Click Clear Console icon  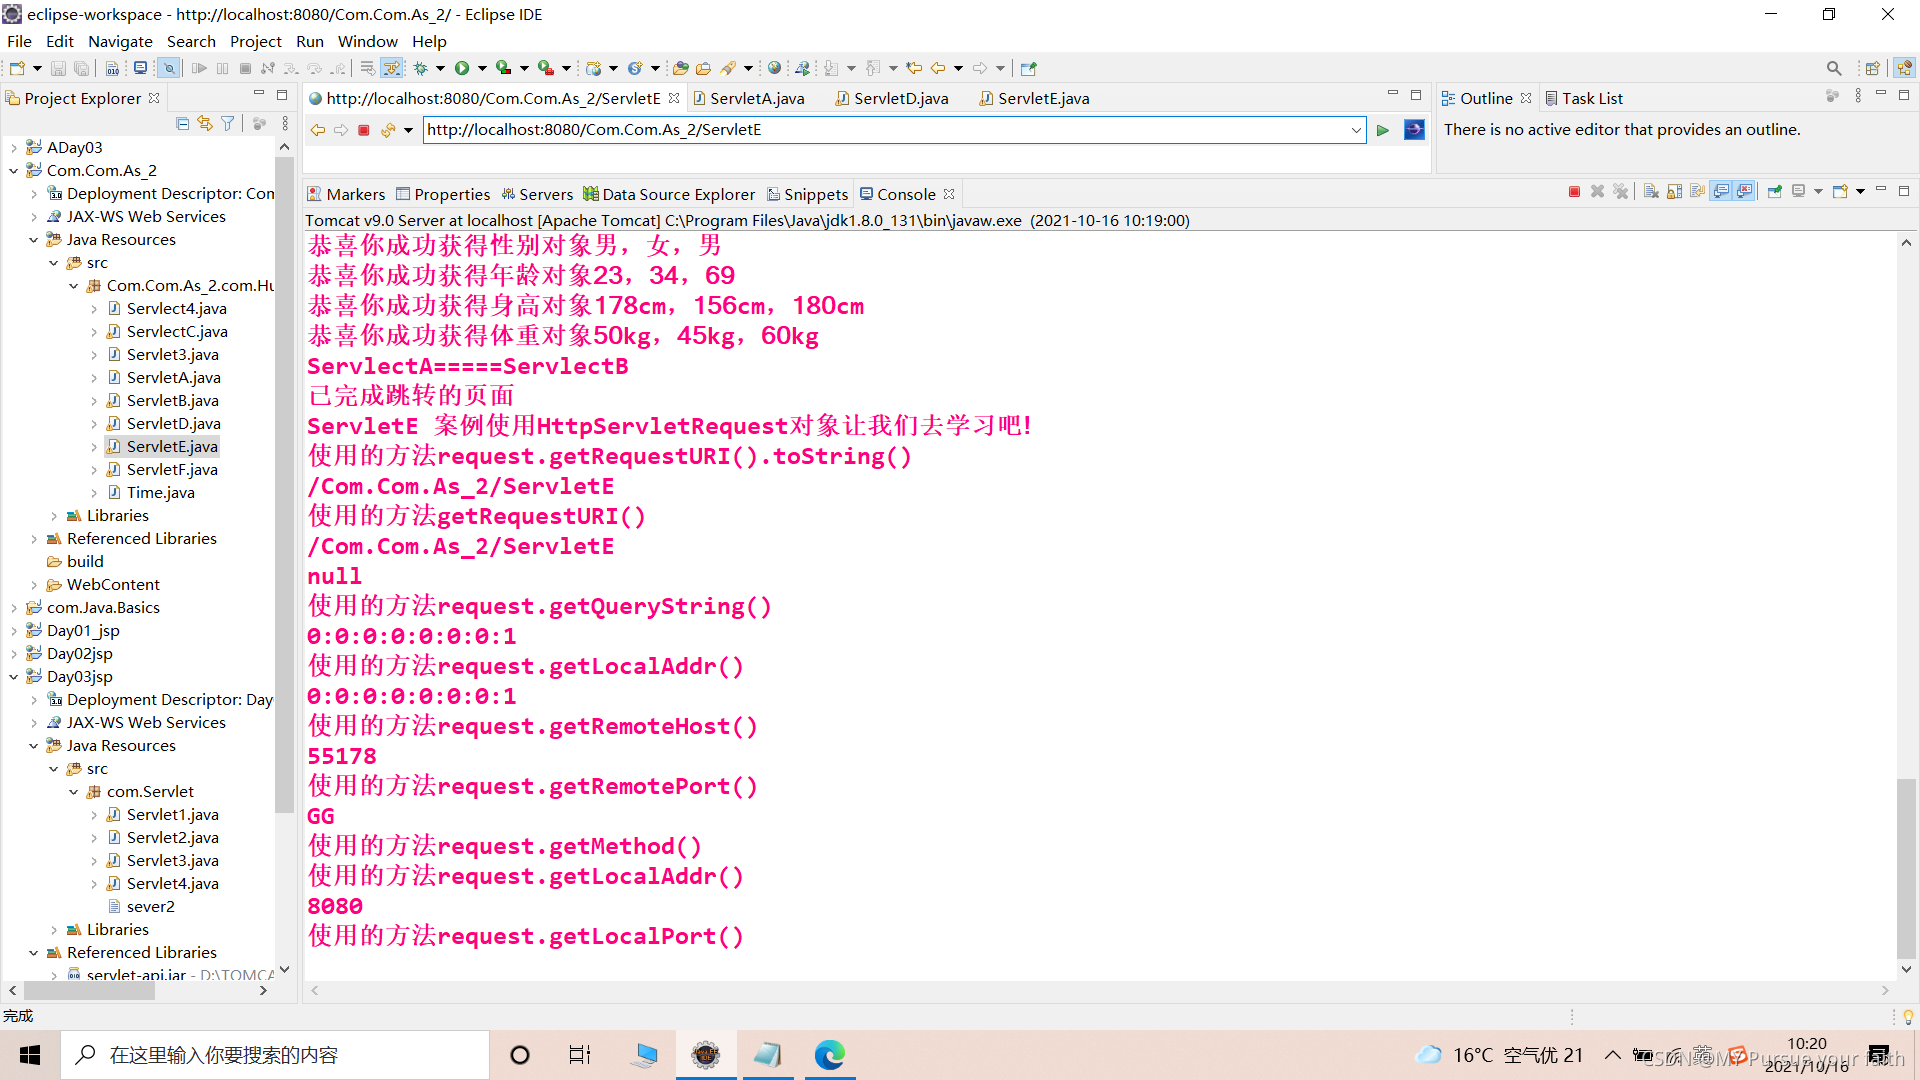tap(1651, 192)
